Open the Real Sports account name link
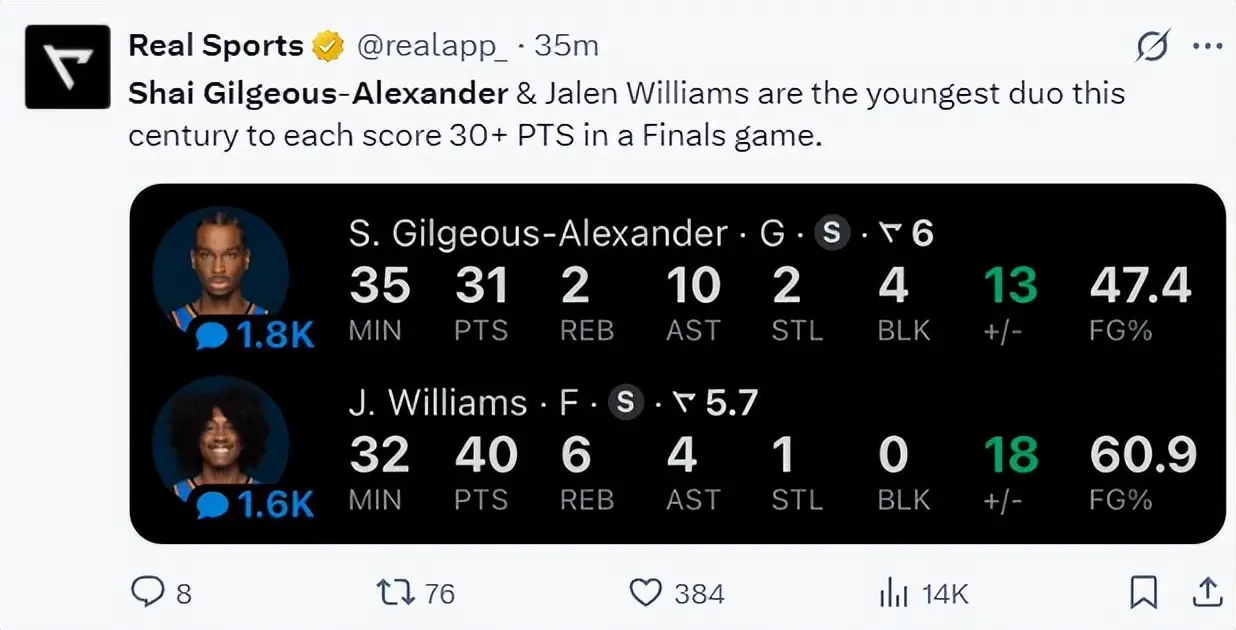Image resolution: width=1236 pixels, height=630 pixels. pyautogui.click(x=216, y=46)
